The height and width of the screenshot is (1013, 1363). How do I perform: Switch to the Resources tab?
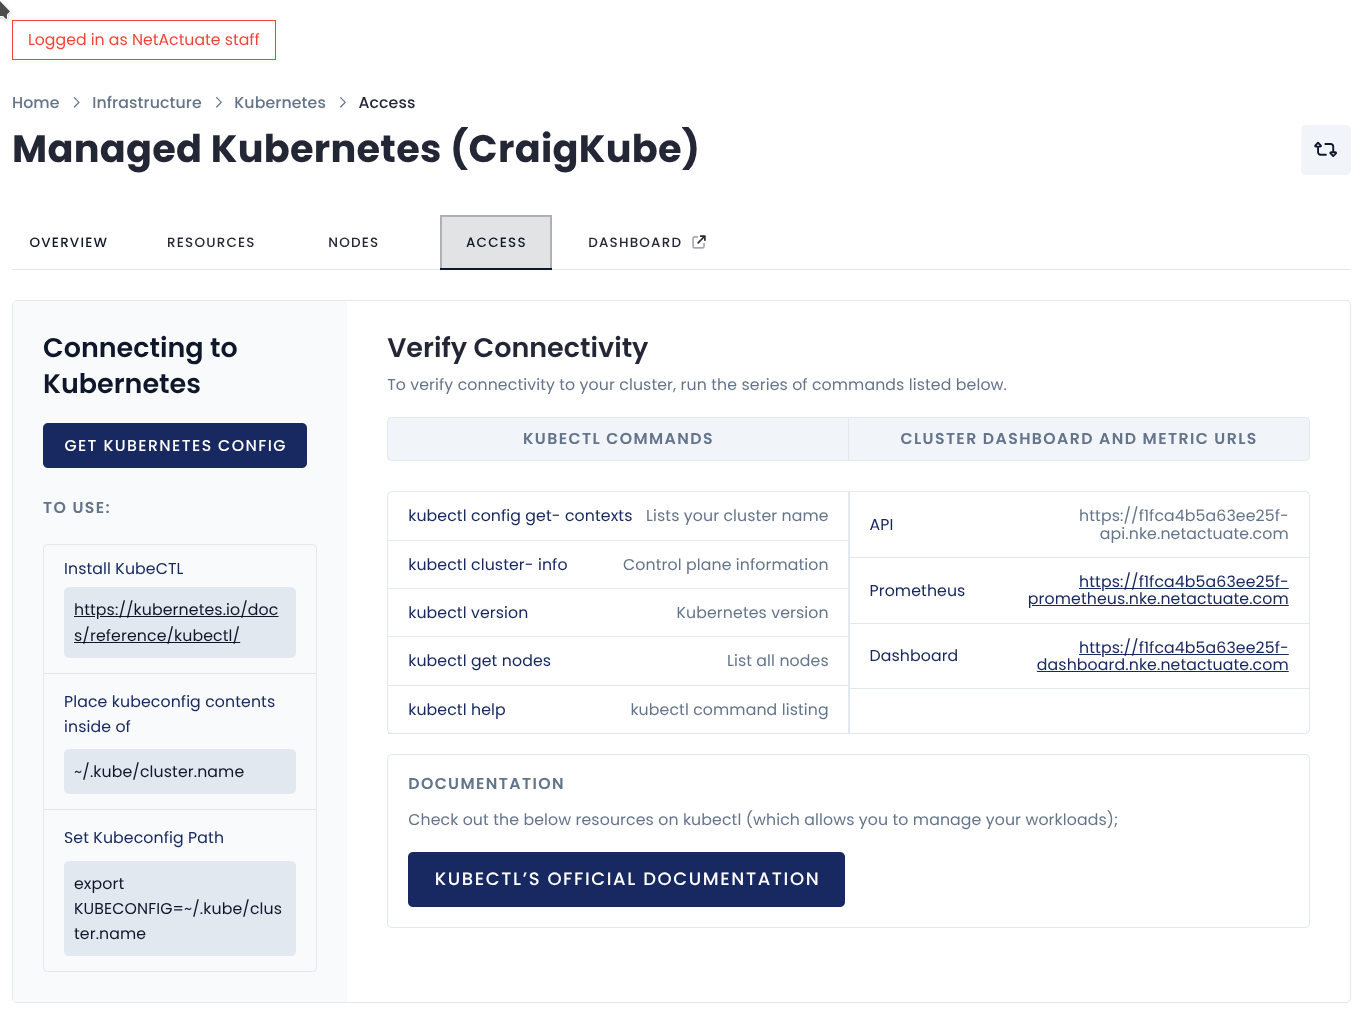coord(211,242)
